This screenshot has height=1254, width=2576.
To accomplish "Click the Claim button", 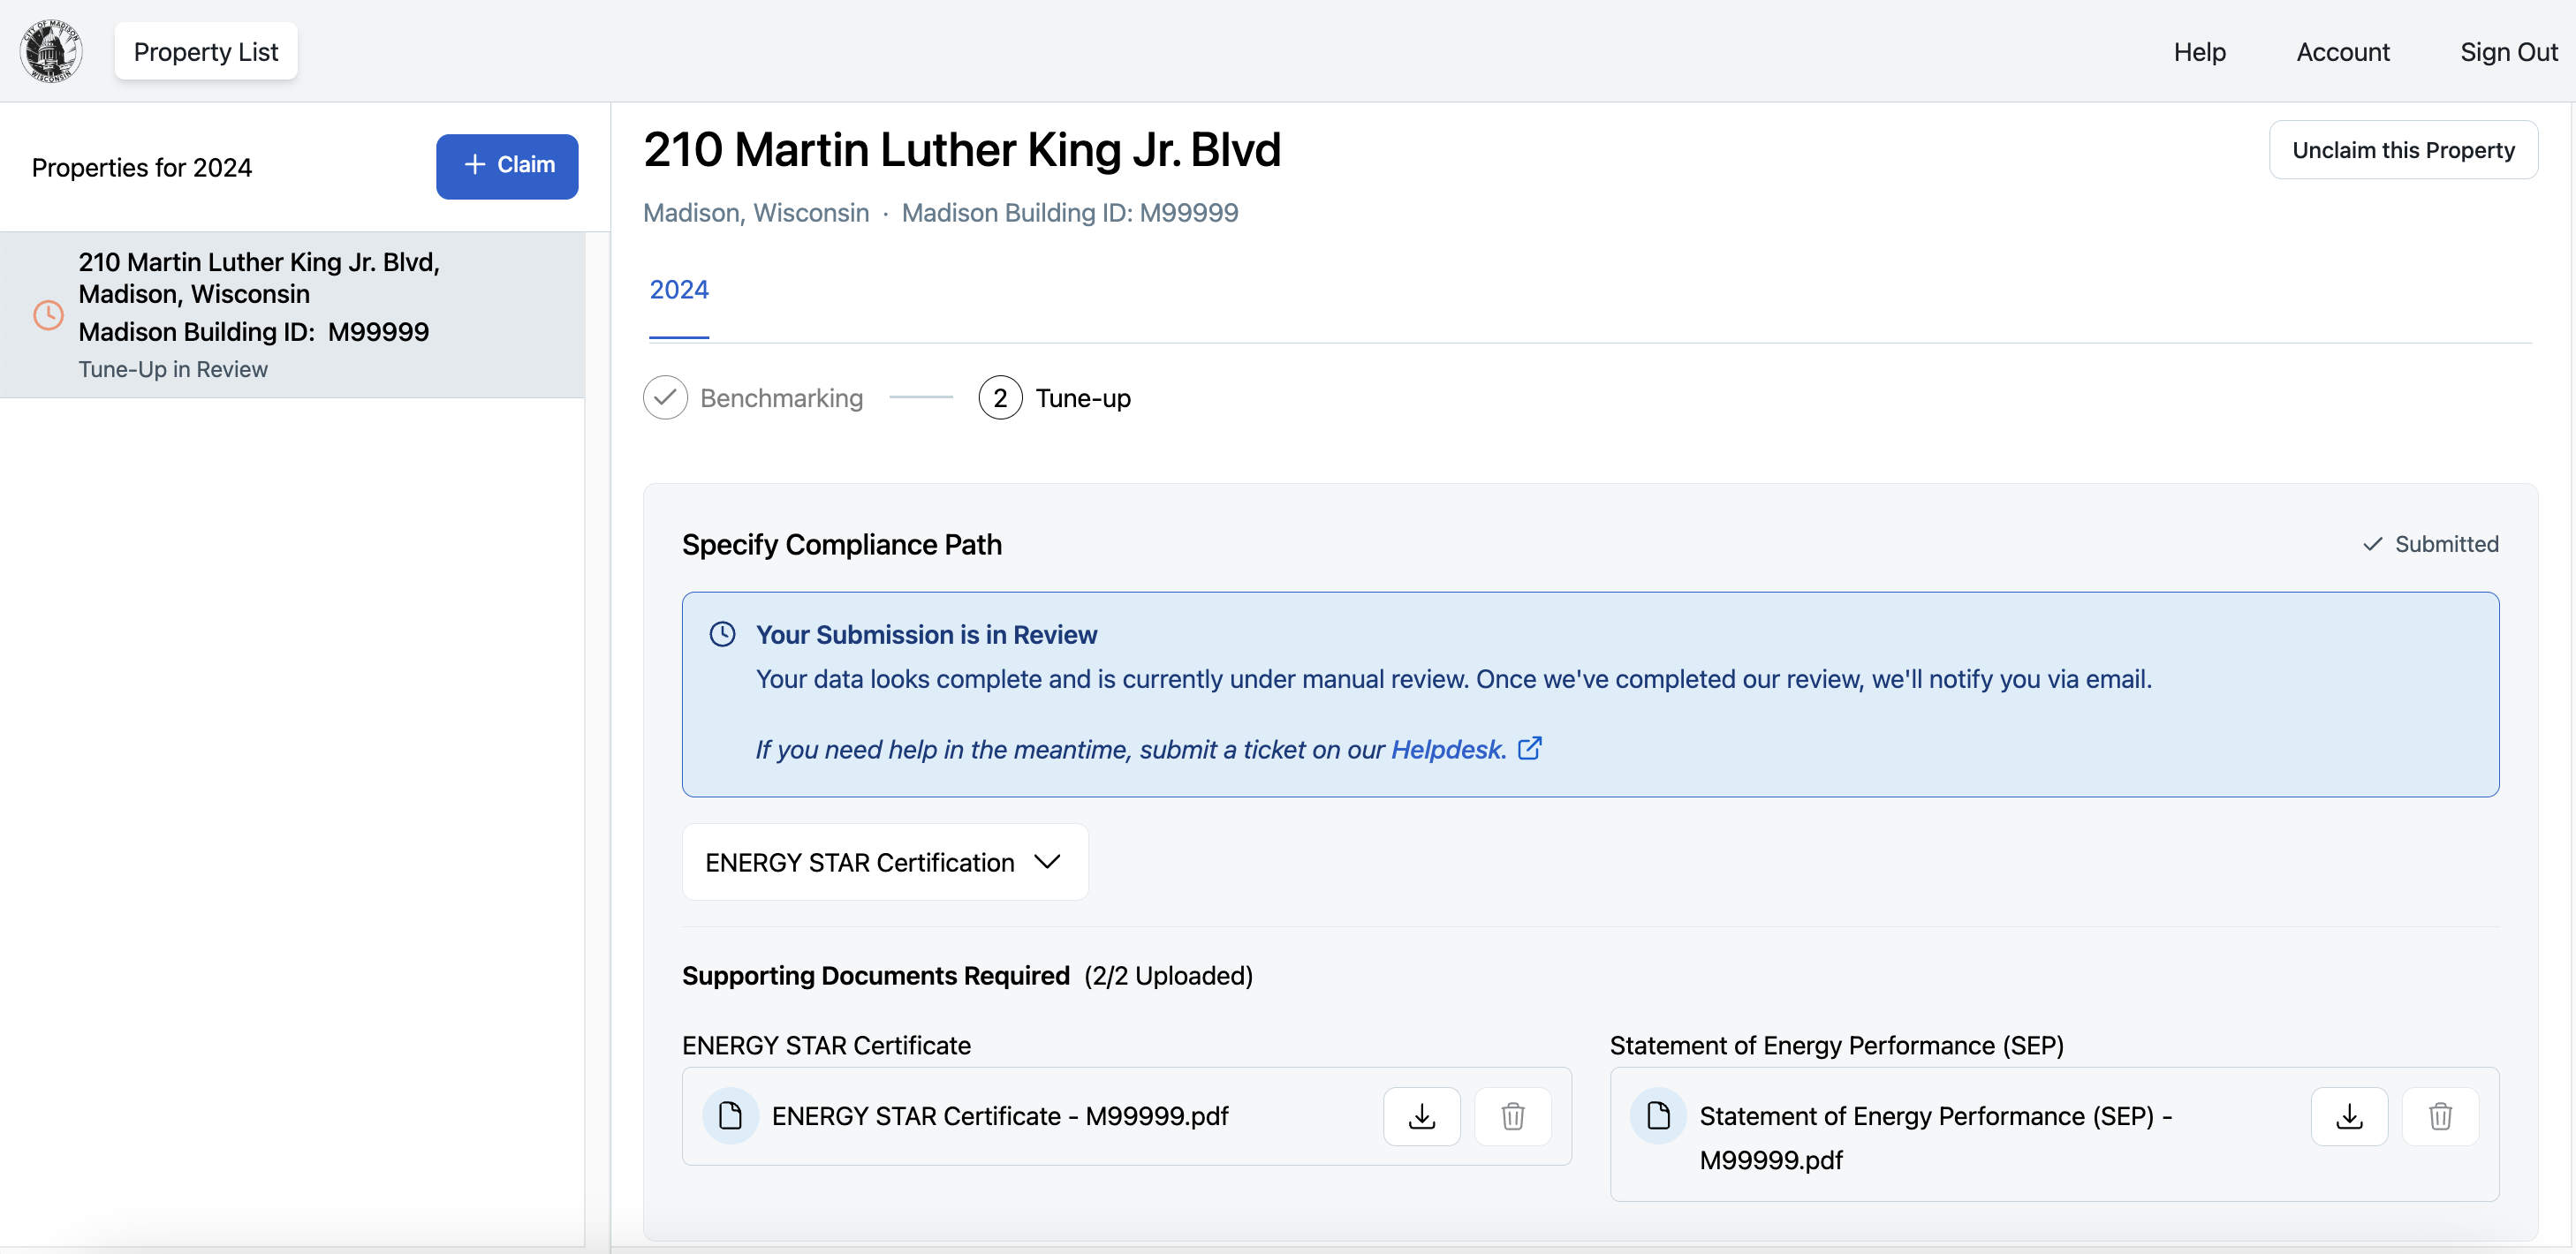I will tap(507, 166).
